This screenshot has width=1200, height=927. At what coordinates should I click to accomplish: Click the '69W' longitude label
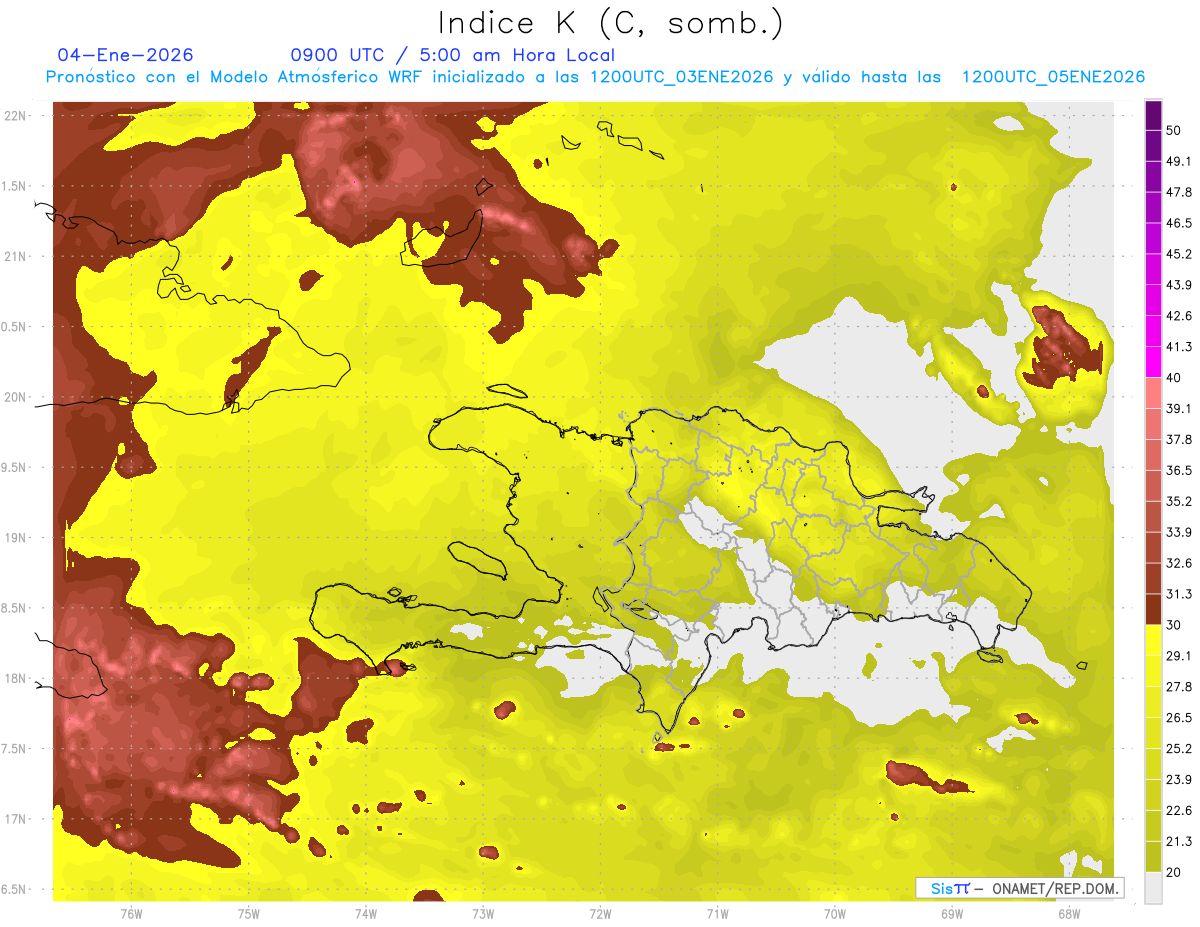pos(952,914)
